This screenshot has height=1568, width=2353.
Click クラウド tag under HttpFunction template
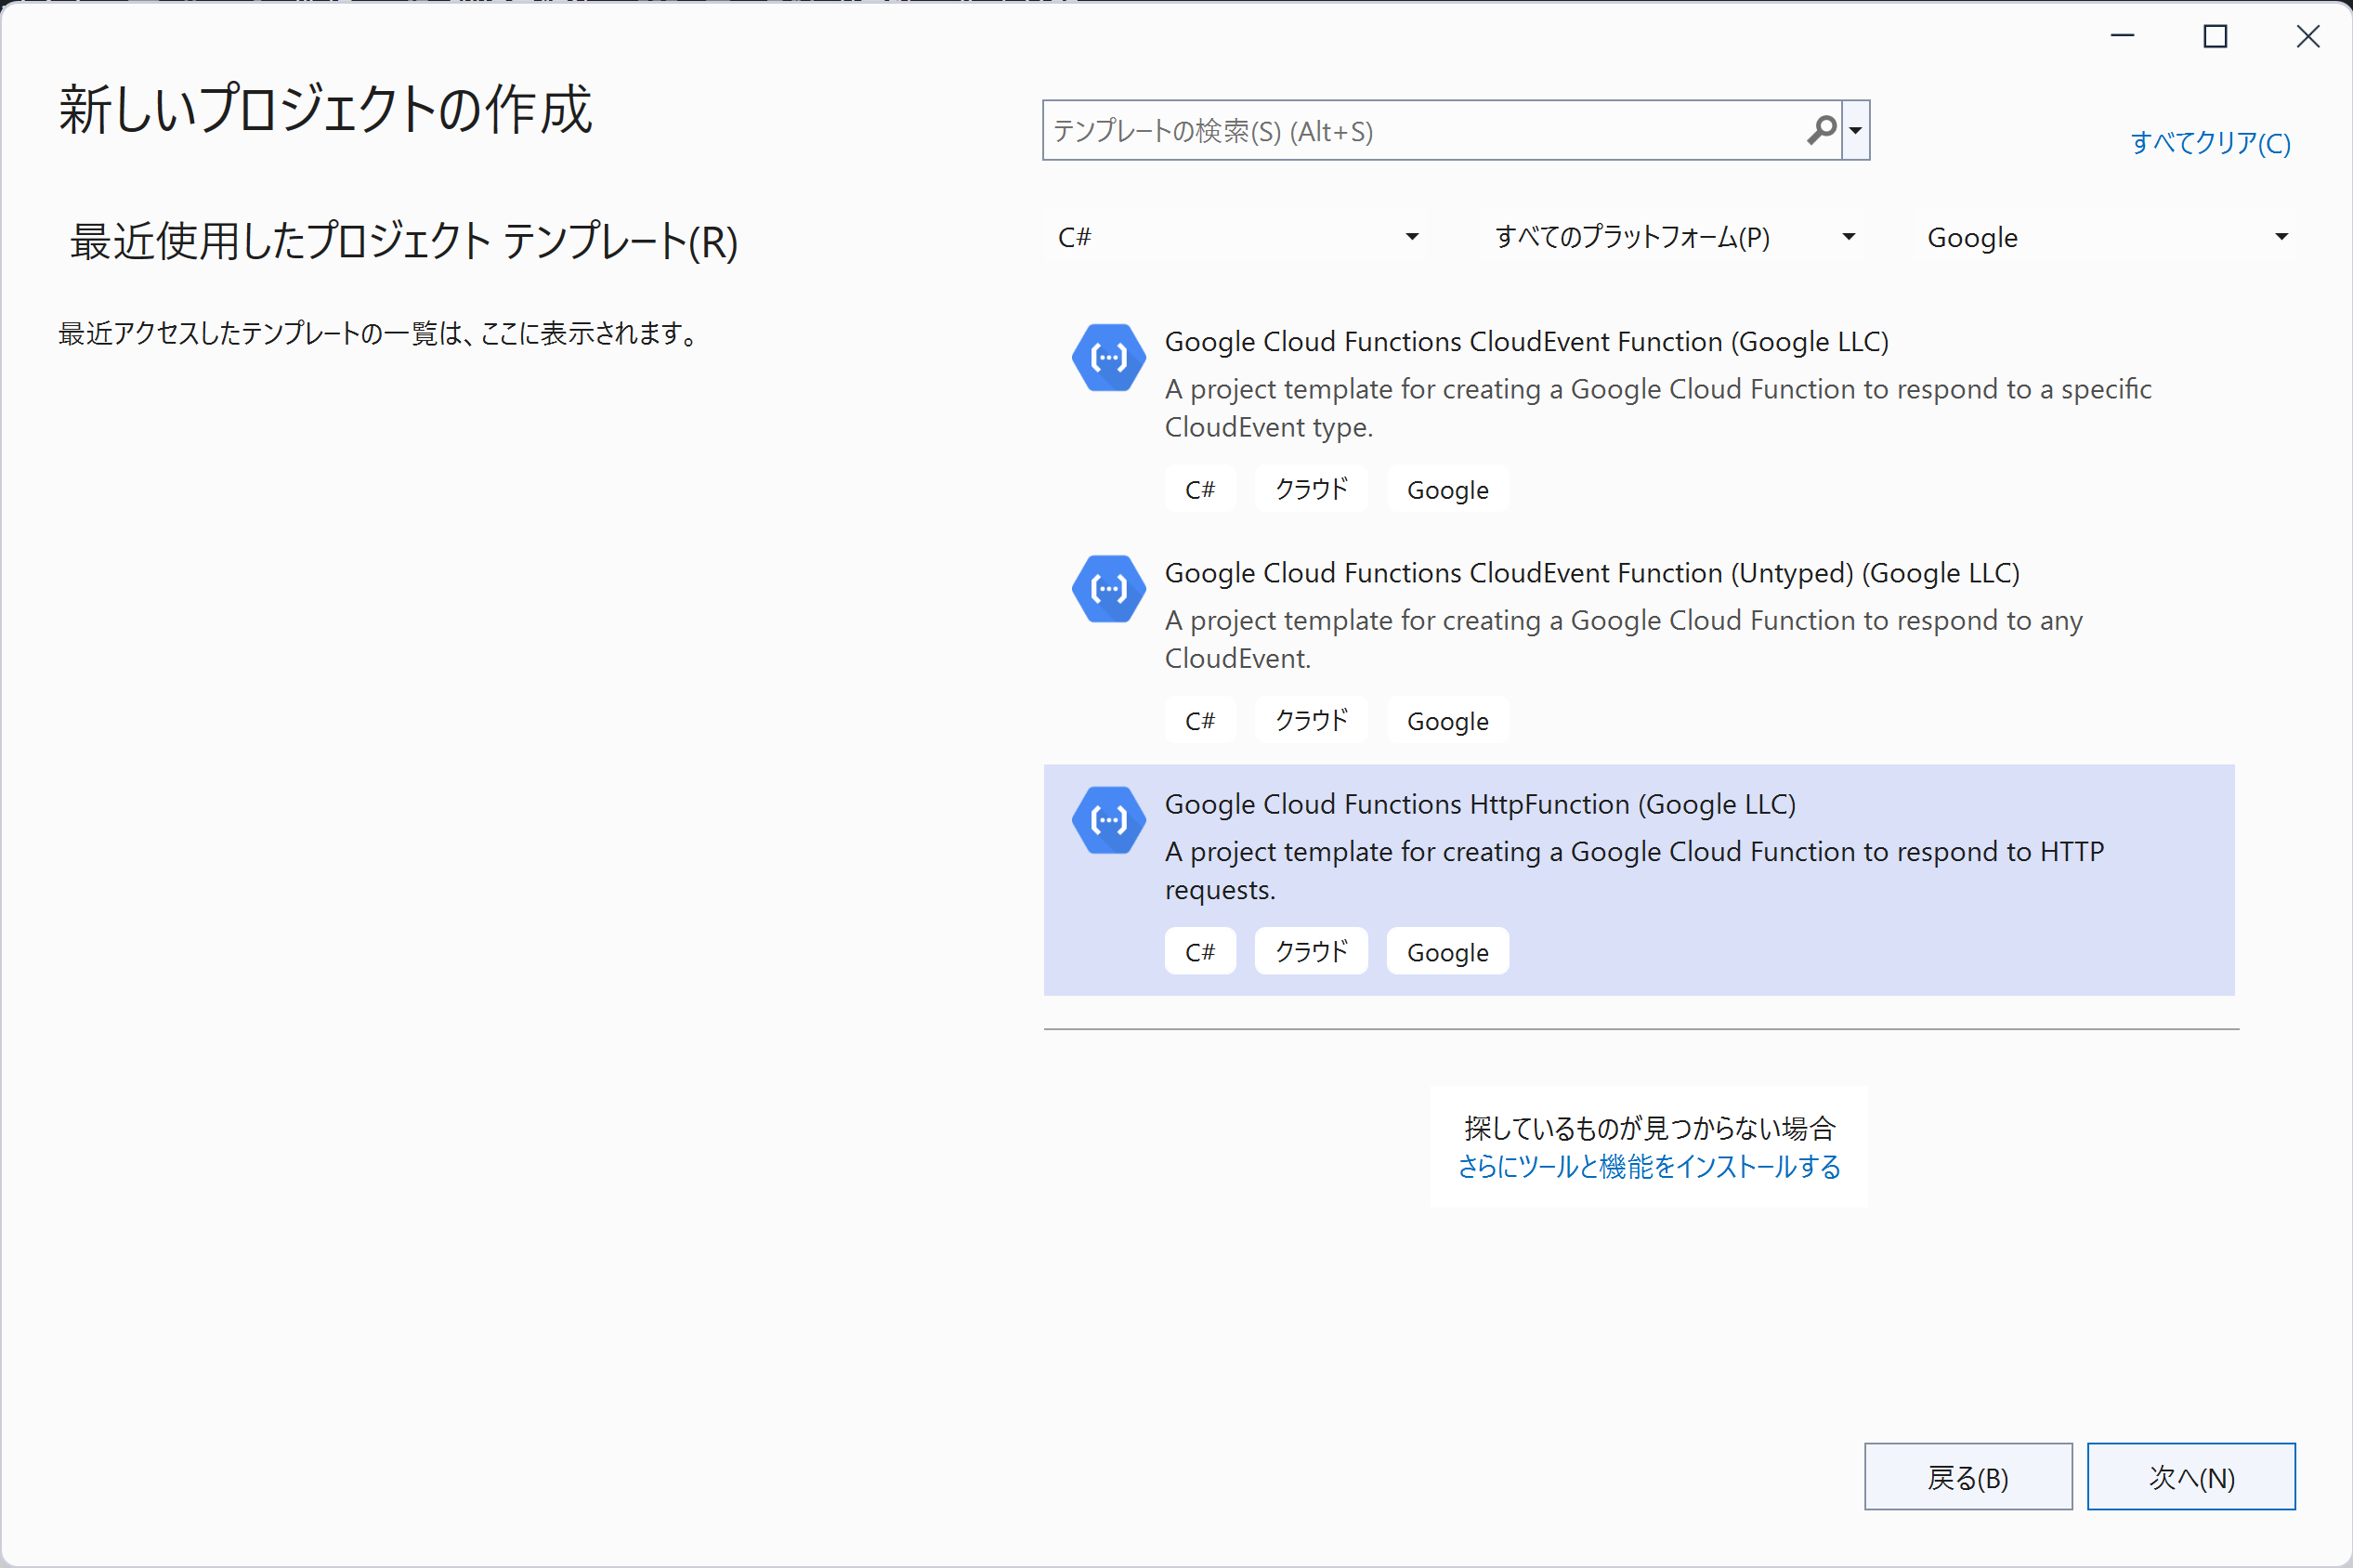point(1311,951)
